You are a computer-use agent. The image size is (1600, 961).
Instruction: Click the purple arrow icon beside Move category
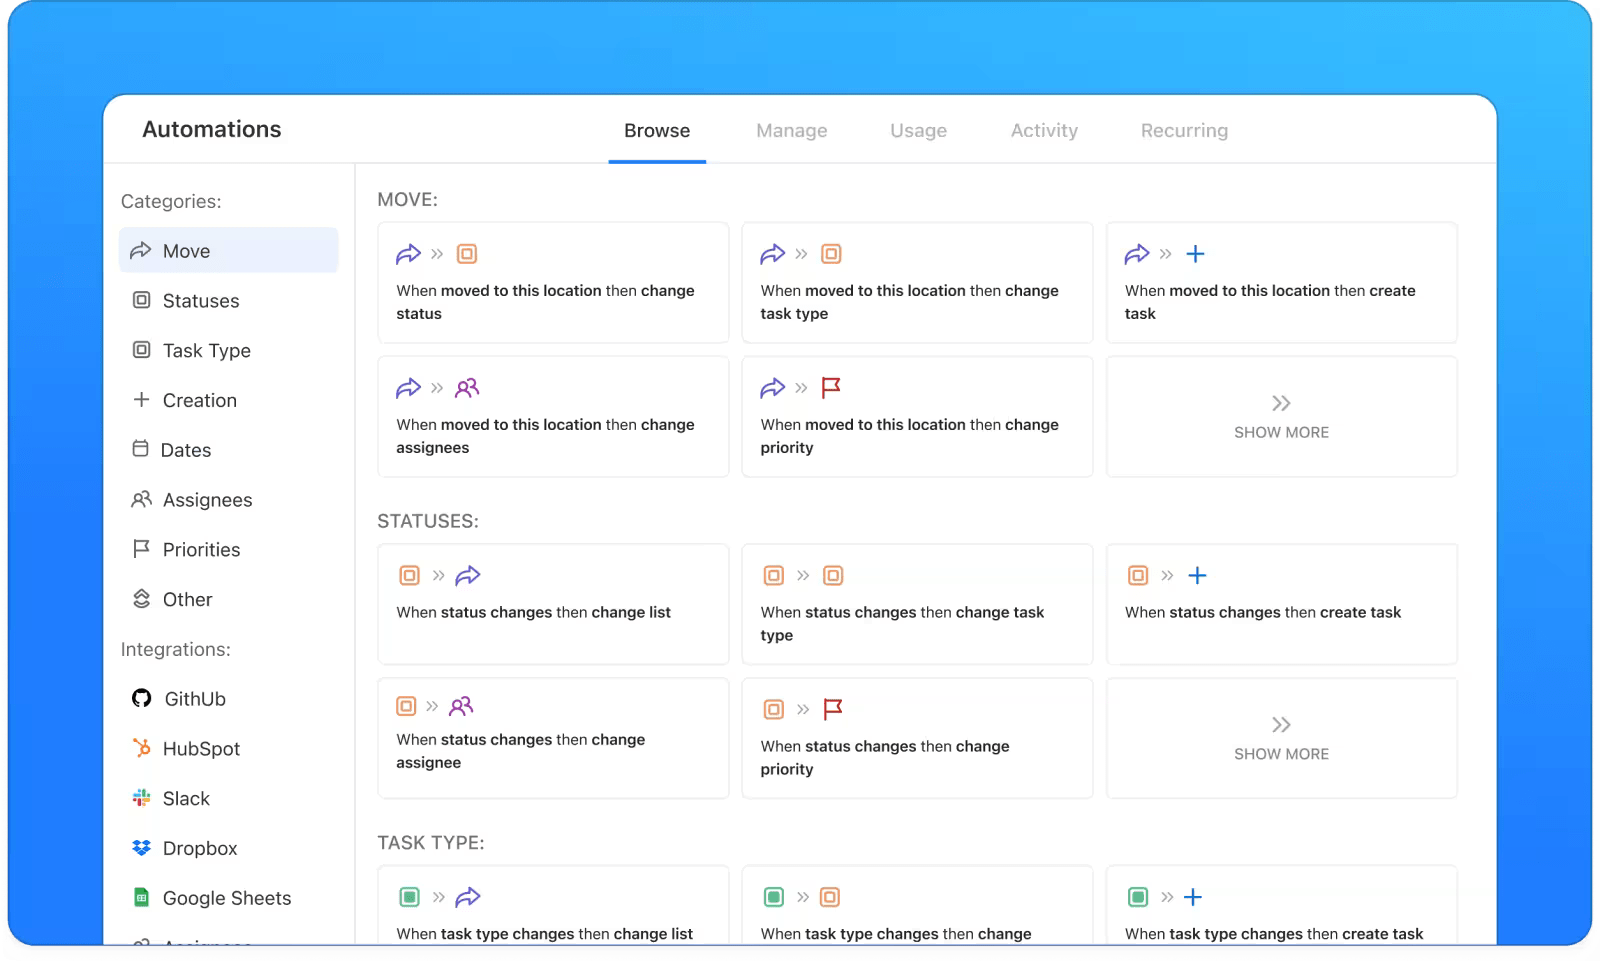[x=141, y=250]
